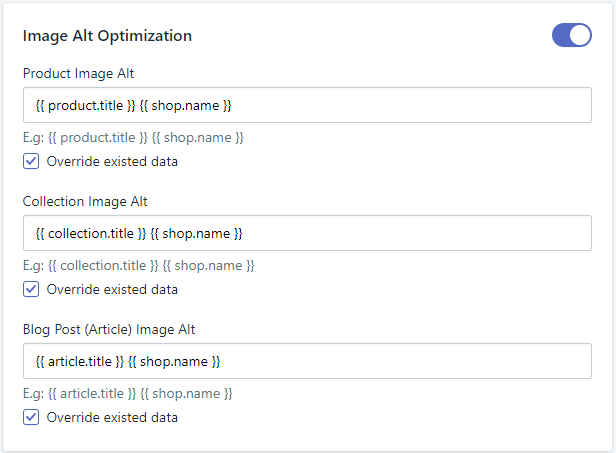The image size is (616, 453).
Task: Click the example text below Product Image Alt field
Action: [x=133, y=137]
